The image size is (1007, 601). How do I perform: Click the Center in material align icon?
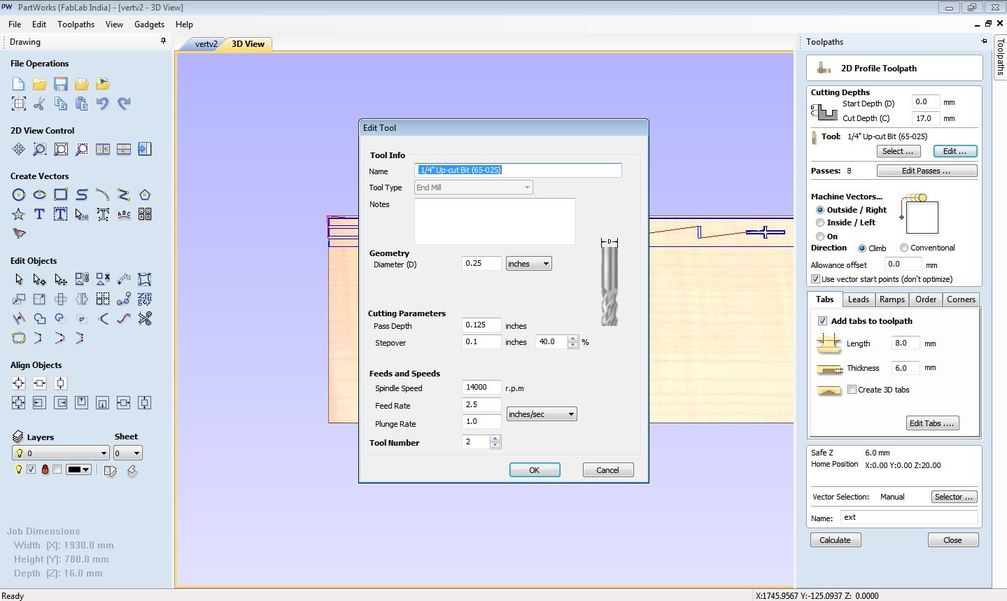(x=19, y=383)
